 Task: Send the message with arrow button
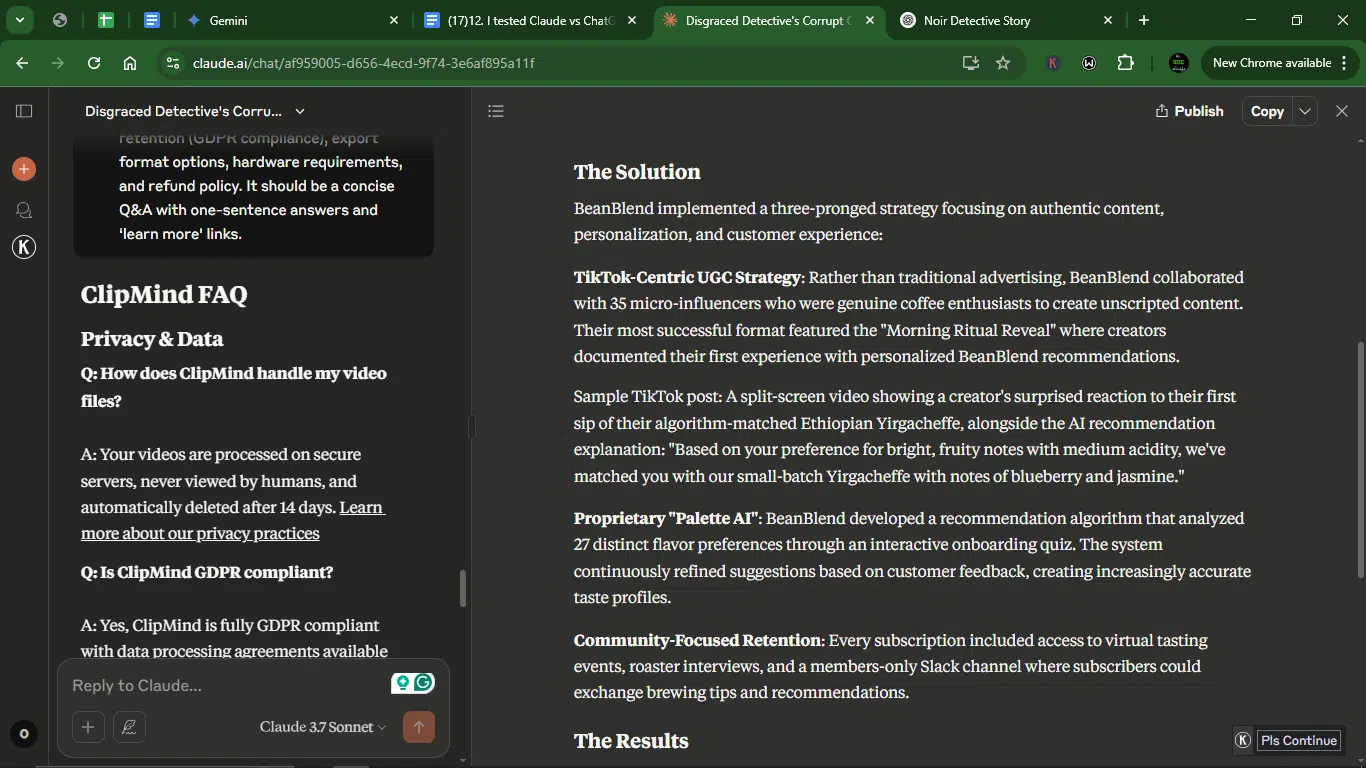tap(419, 727)
